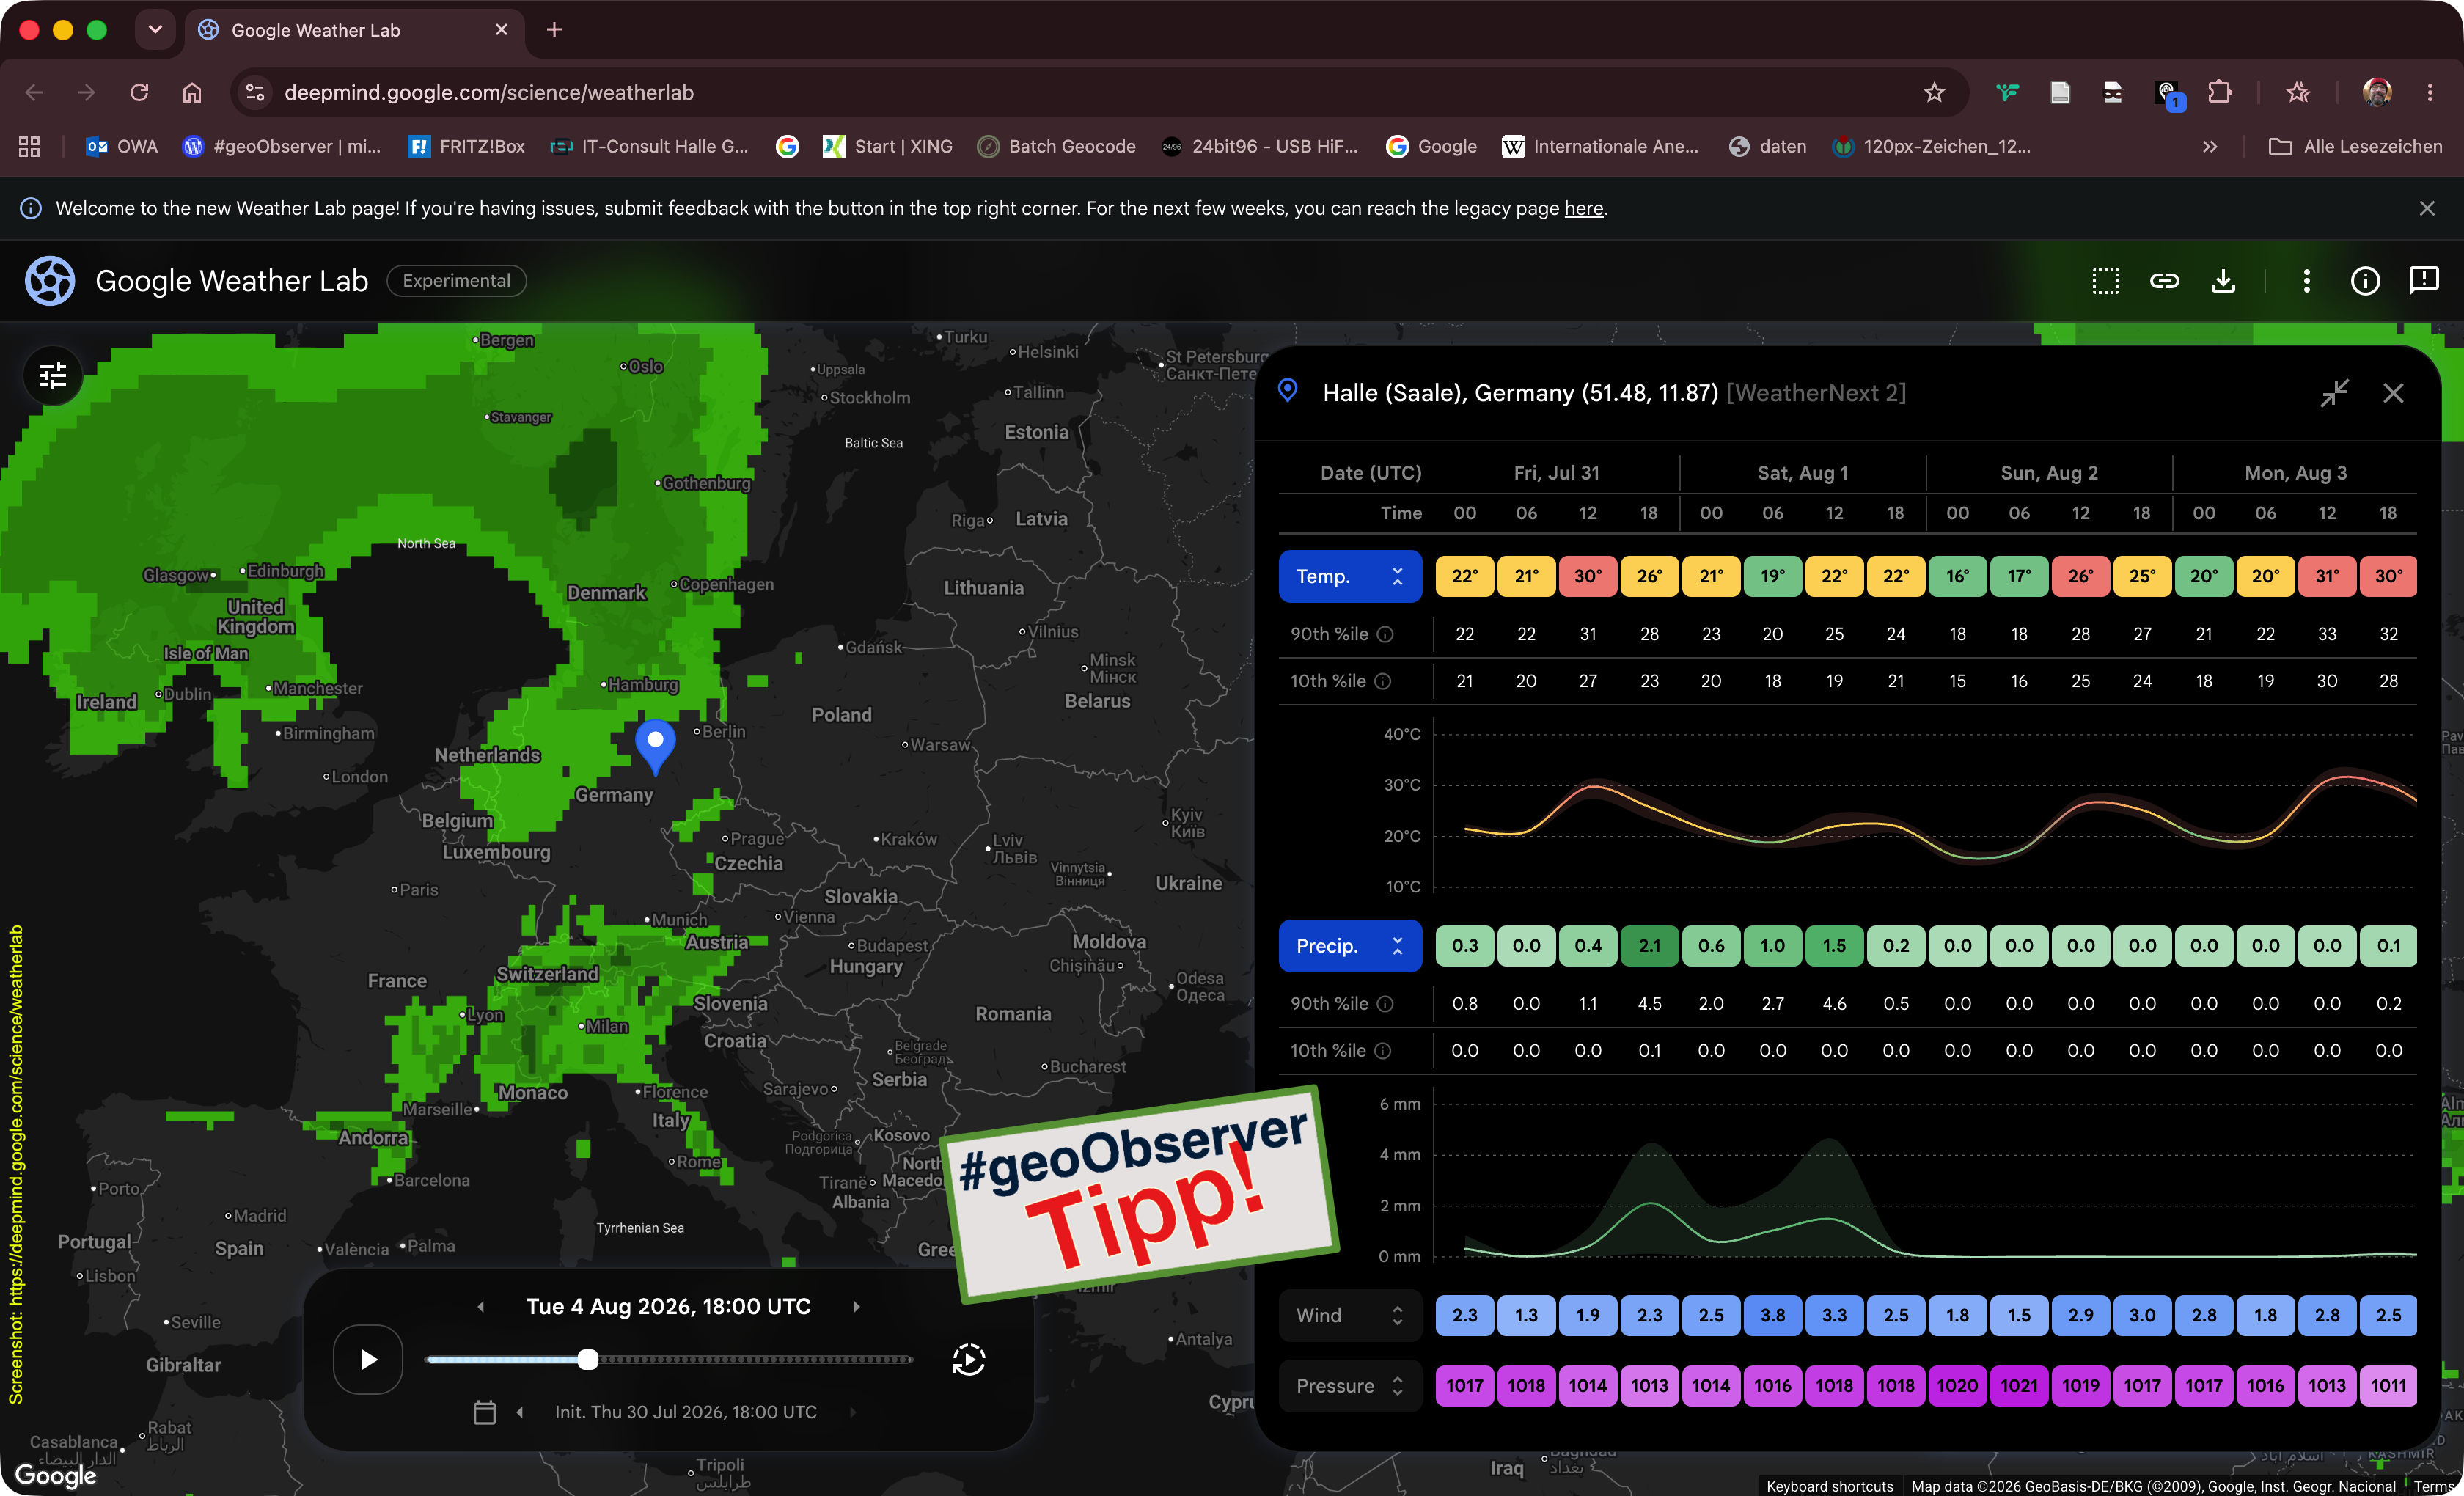Open the IT-Consult Halle bookmark
This screenshot has width=2464, height=1496.
point(649,147)
